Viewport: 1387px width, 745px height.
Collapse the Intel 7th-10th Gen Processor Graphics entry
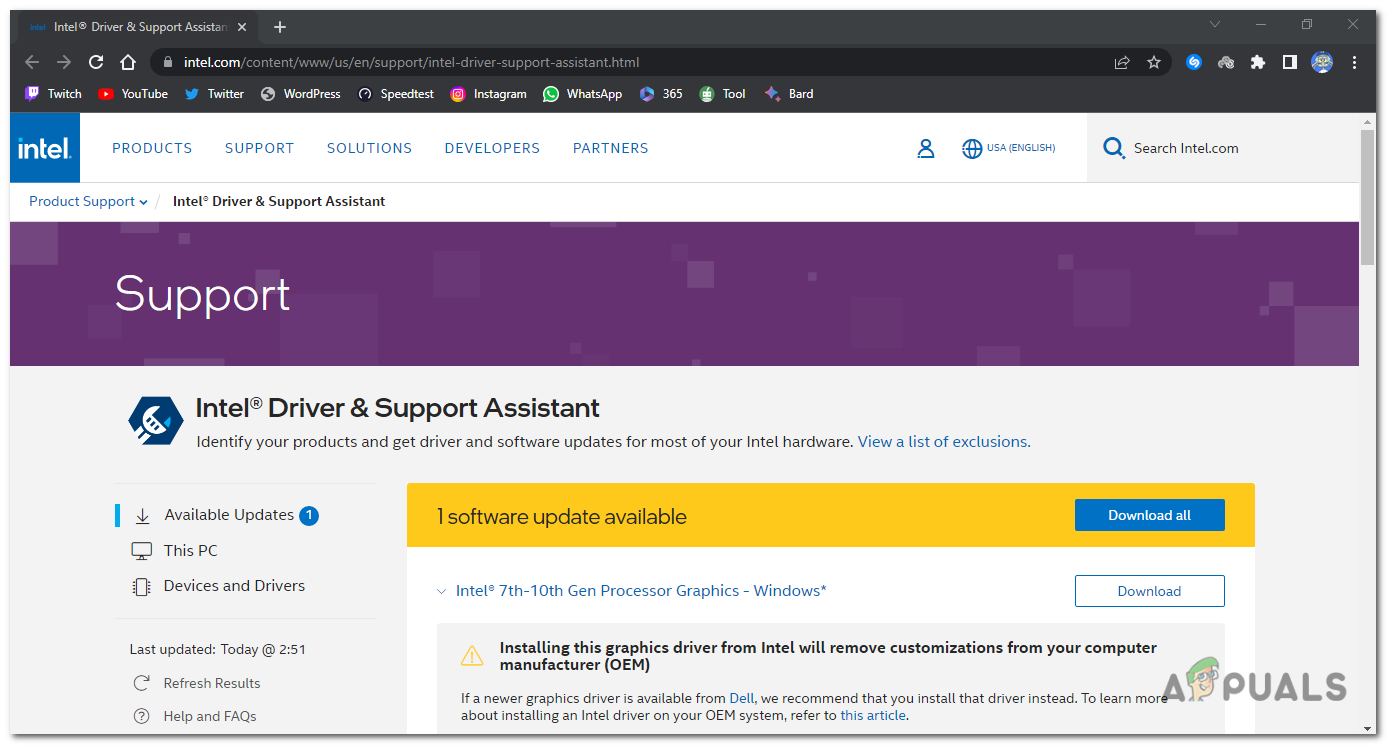(x=441, y=591)
